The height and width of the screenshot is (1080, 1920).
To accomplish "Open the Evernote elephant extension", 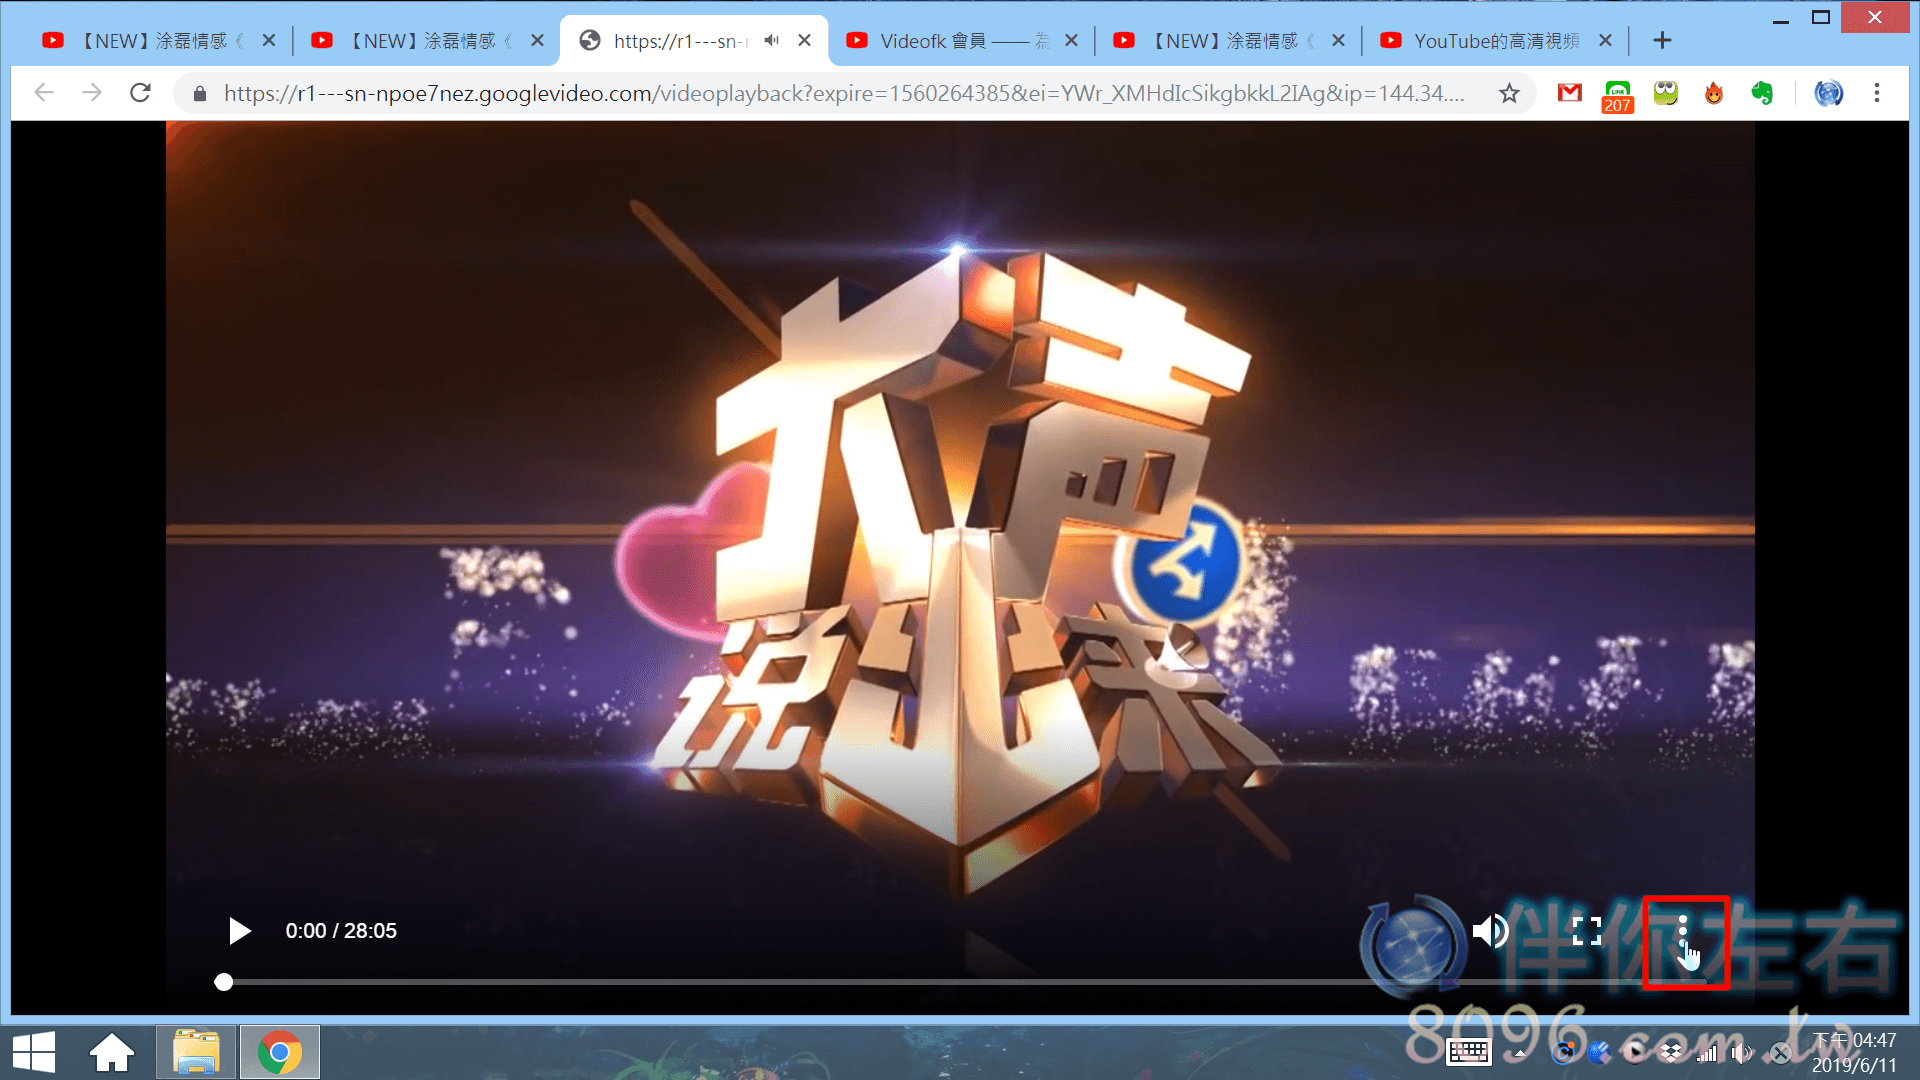I will pyautogui.click(x=1762, y=93).
